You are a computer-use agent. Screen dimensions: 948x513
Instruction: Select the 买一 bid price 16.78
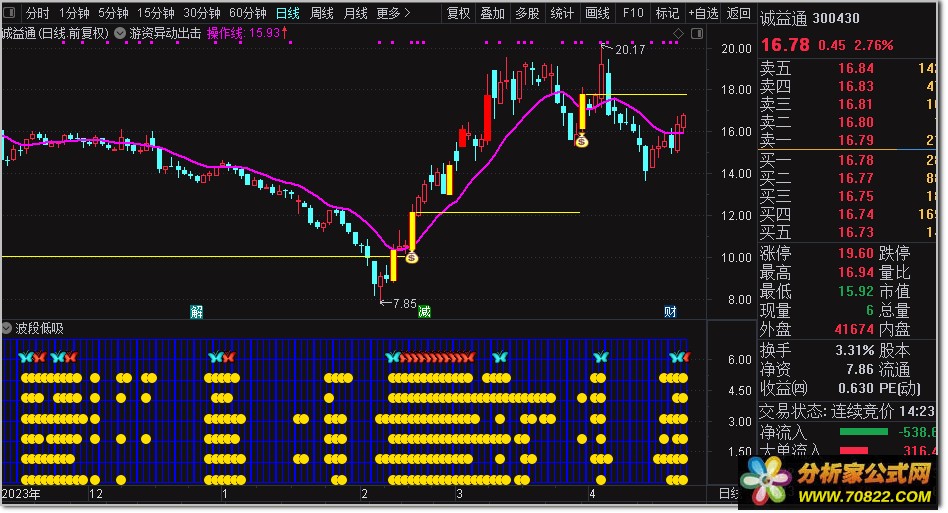coord(855,160)
